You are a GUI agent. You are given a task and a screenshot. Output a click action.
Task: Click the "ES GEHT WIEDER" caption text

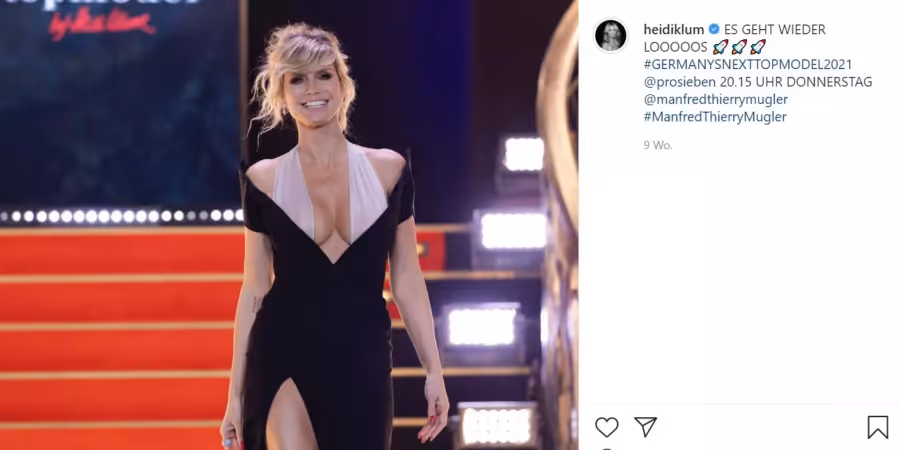coord(775,30)
